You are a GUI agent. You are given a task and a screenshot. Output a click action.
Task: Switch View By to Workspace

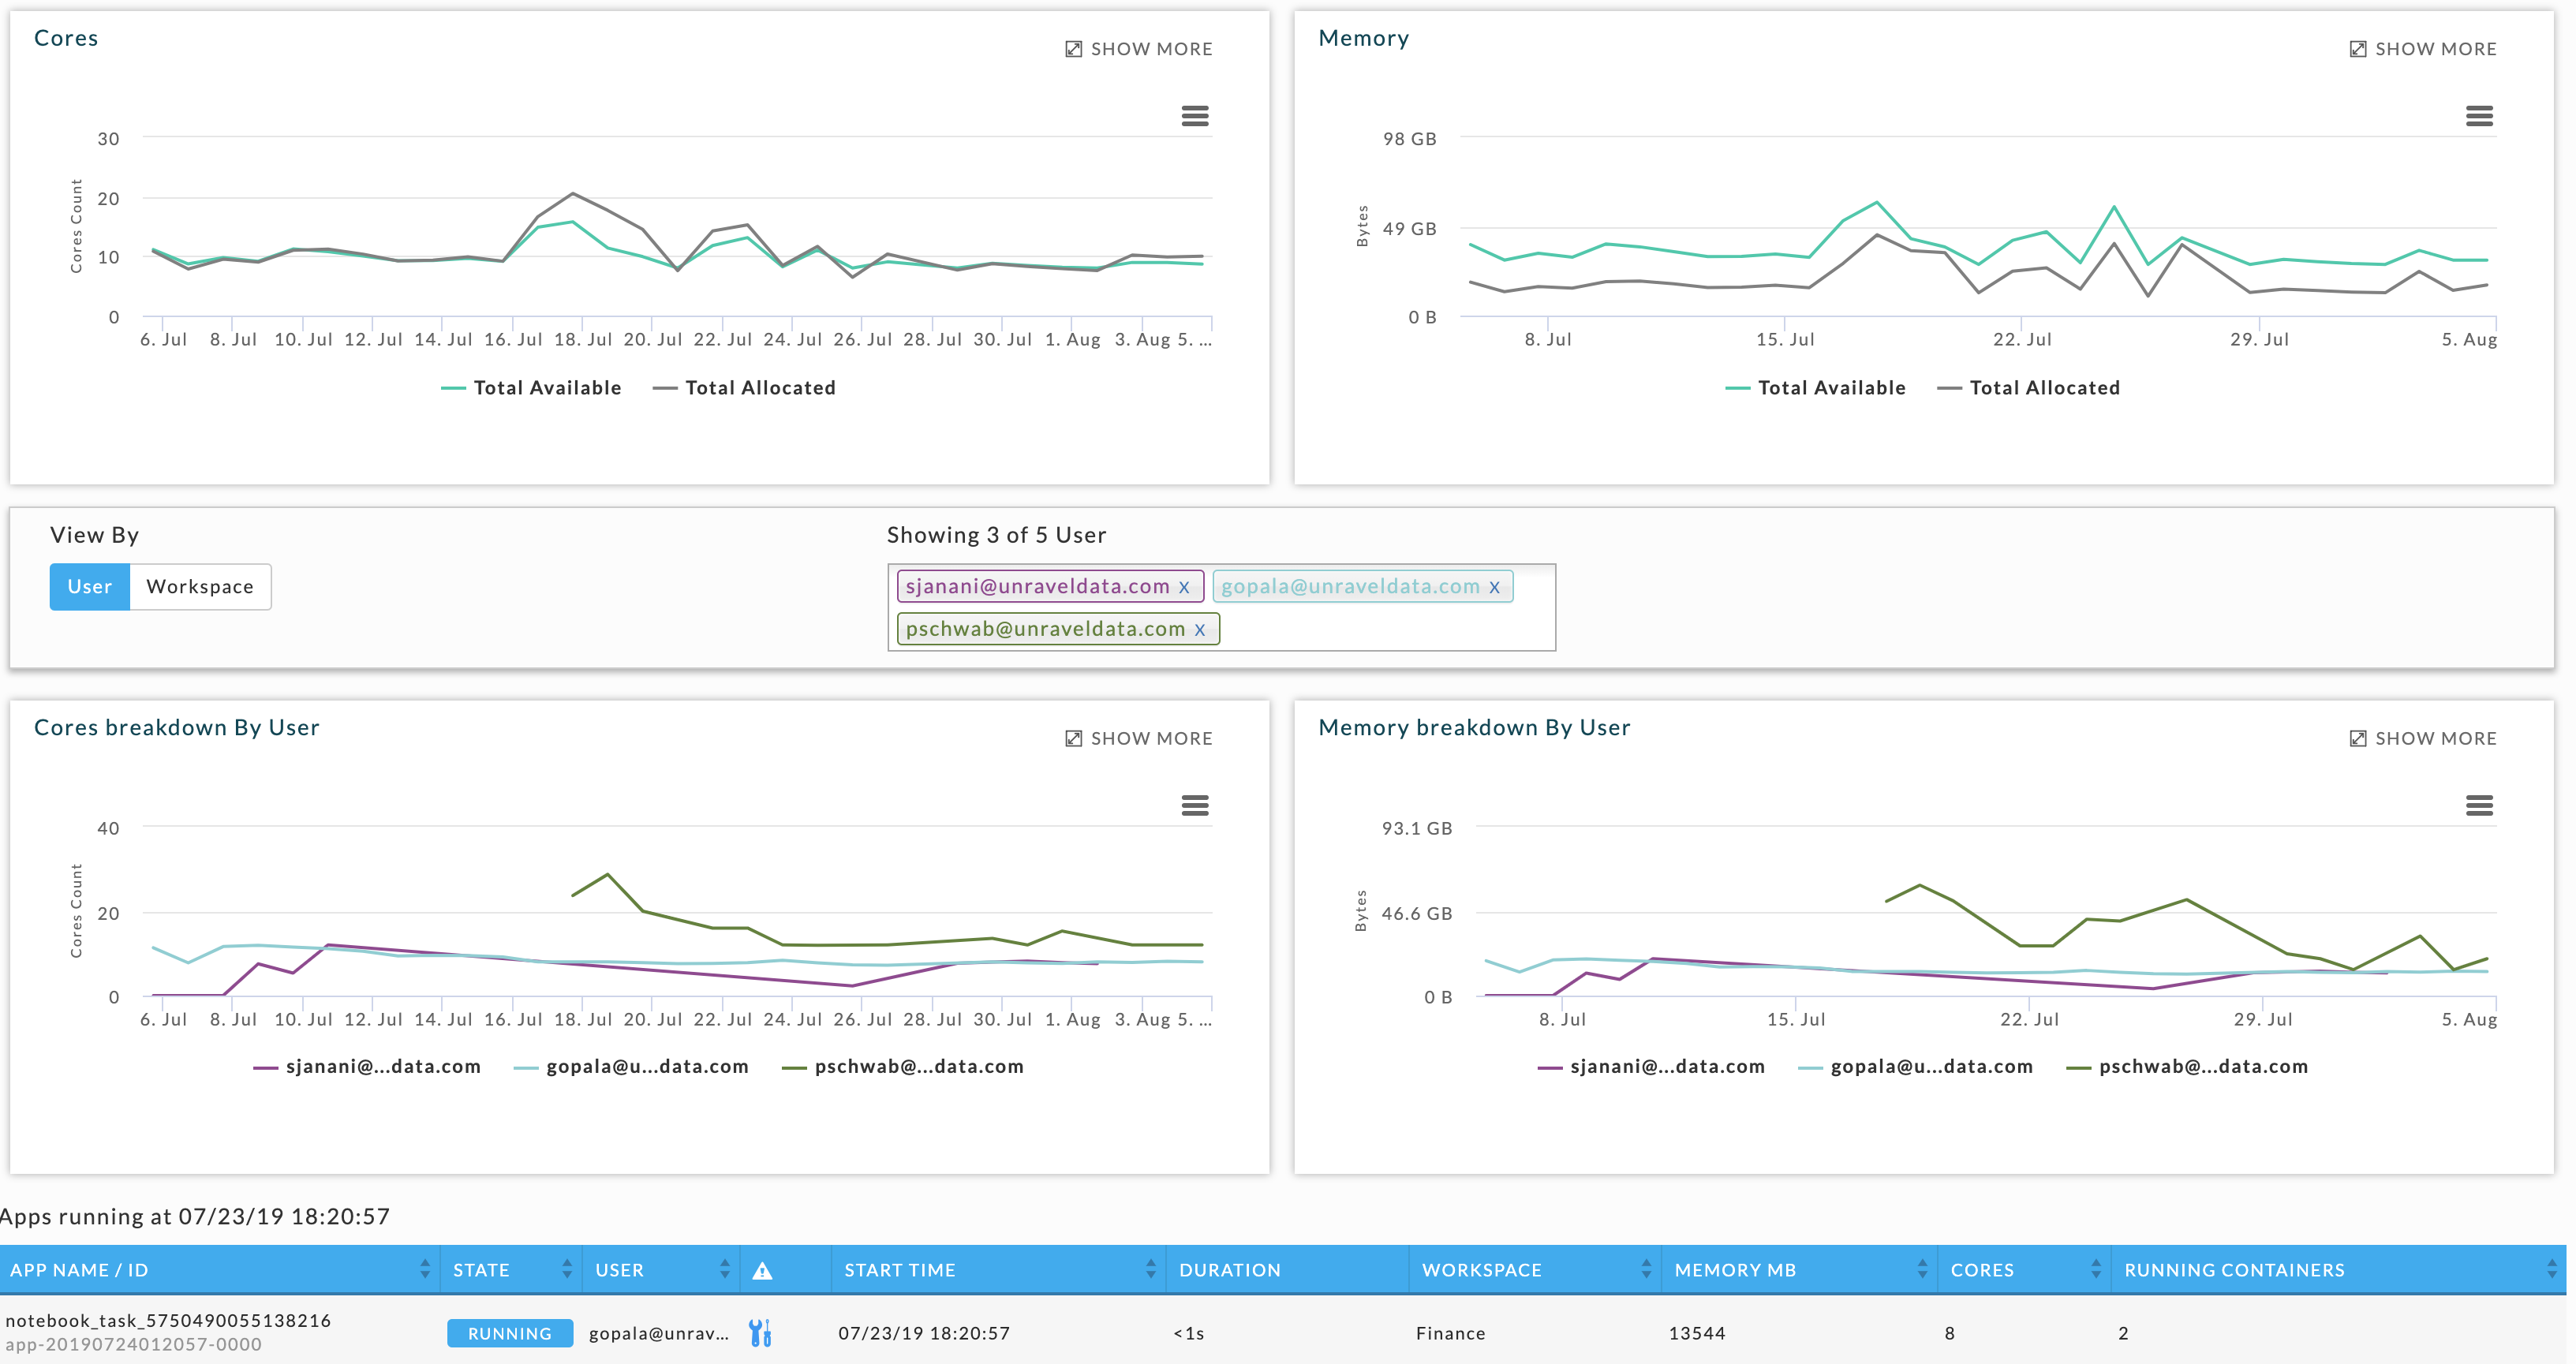pos(200,586)
